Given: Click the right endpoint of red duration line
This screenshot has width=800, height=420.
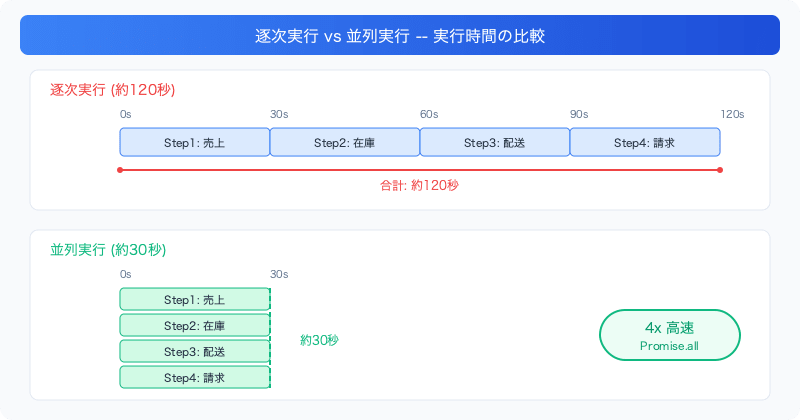Looking at the screenshot, I should point(720,170).
